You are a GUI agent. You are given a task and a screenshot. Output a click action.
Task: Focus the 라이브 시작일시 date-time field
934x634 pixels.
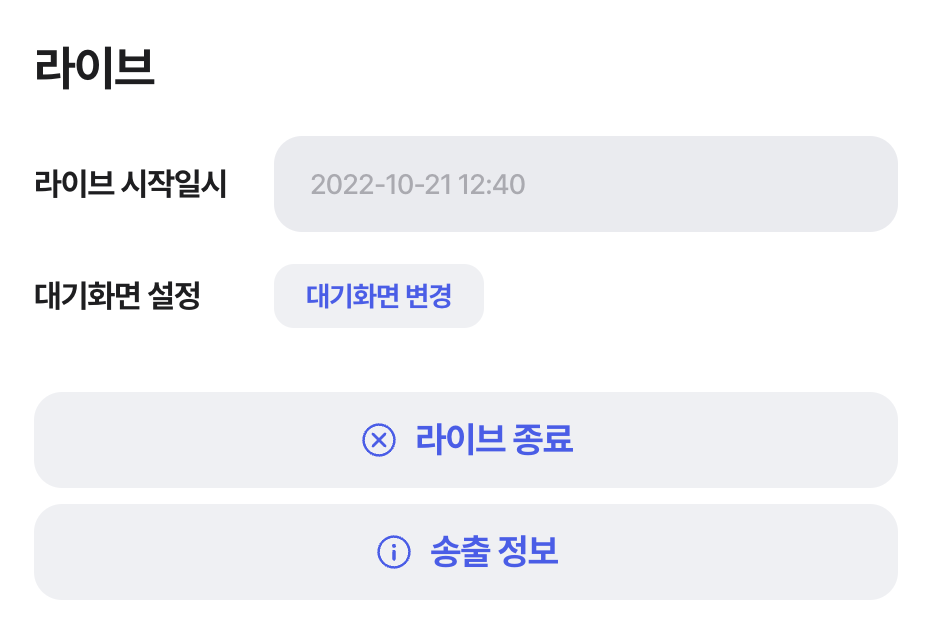pyautogui.click(x=585, y=184)
